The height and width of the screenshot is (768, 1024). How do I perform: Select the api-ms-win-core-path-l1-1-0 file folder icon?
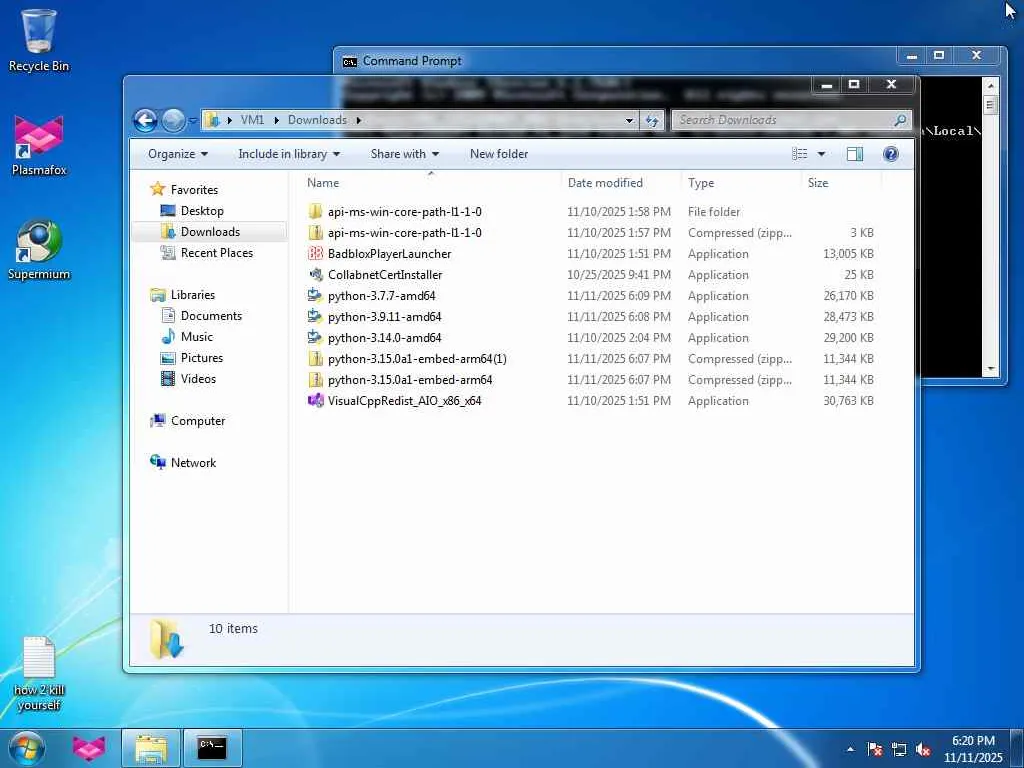click(x=315, y=212)
